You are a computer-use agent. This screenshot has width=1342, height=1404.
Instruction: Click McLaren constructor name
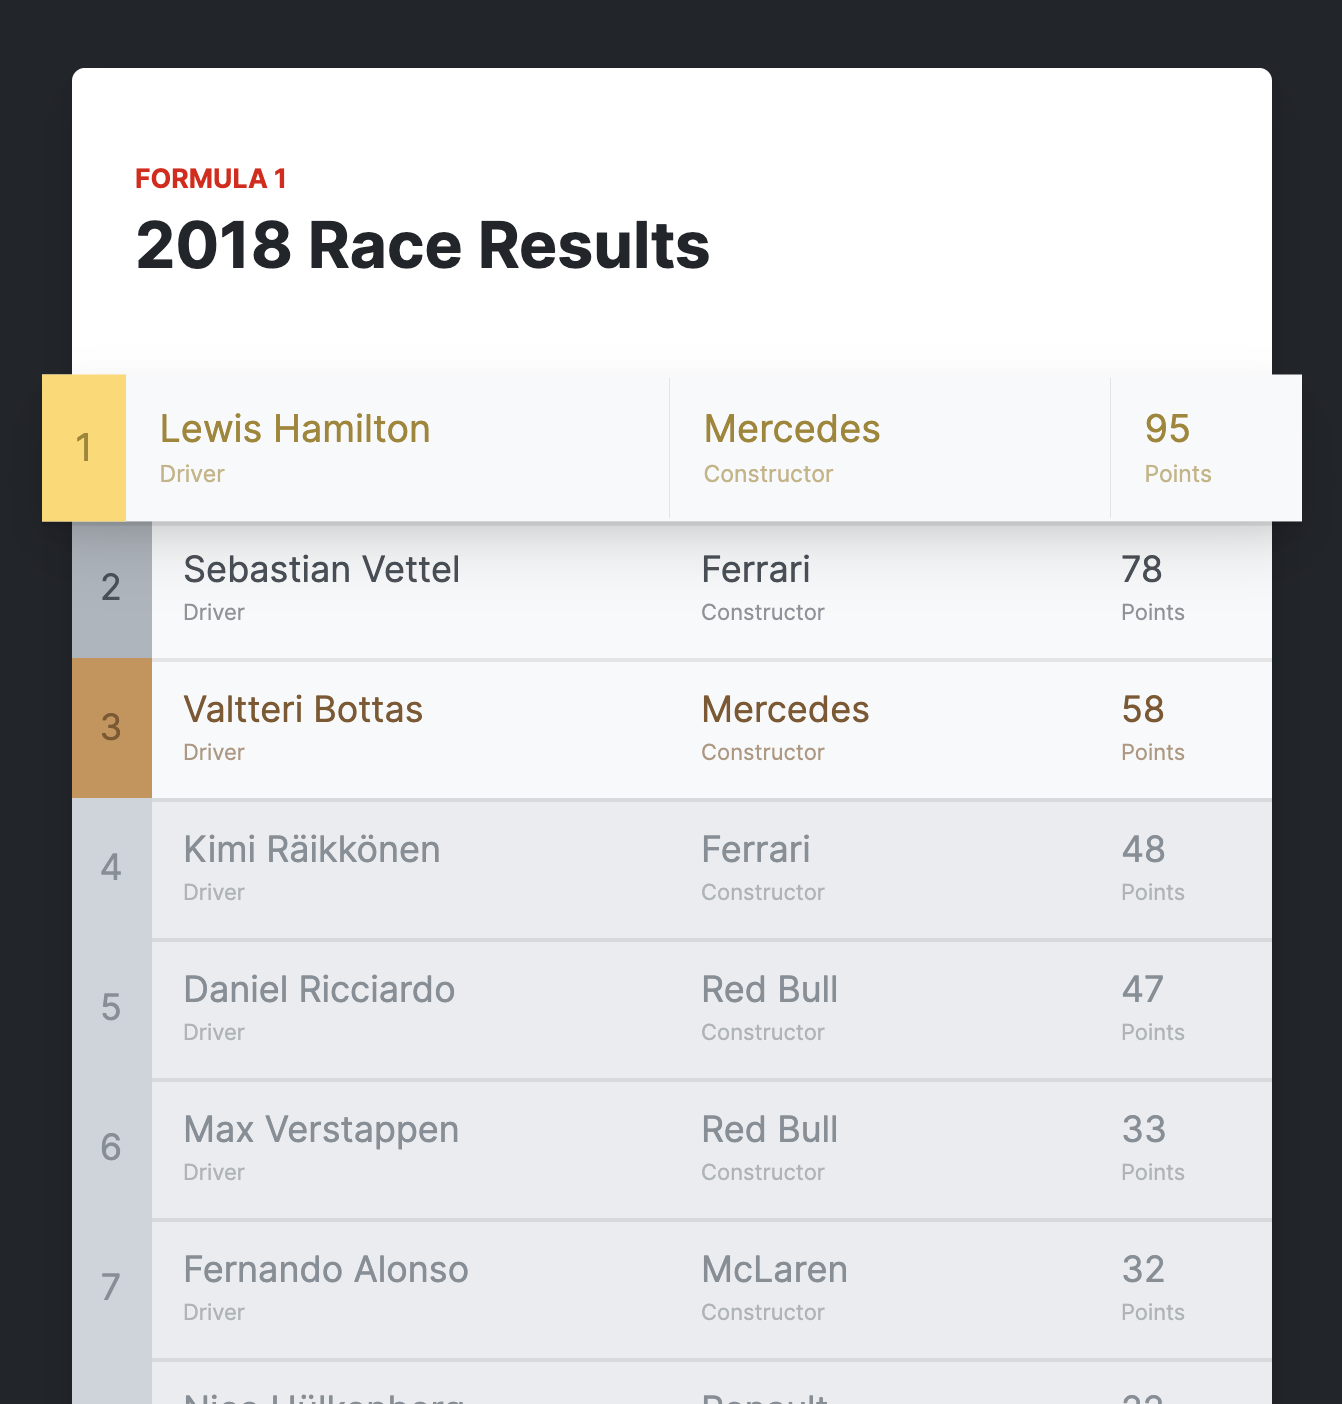775,1269
